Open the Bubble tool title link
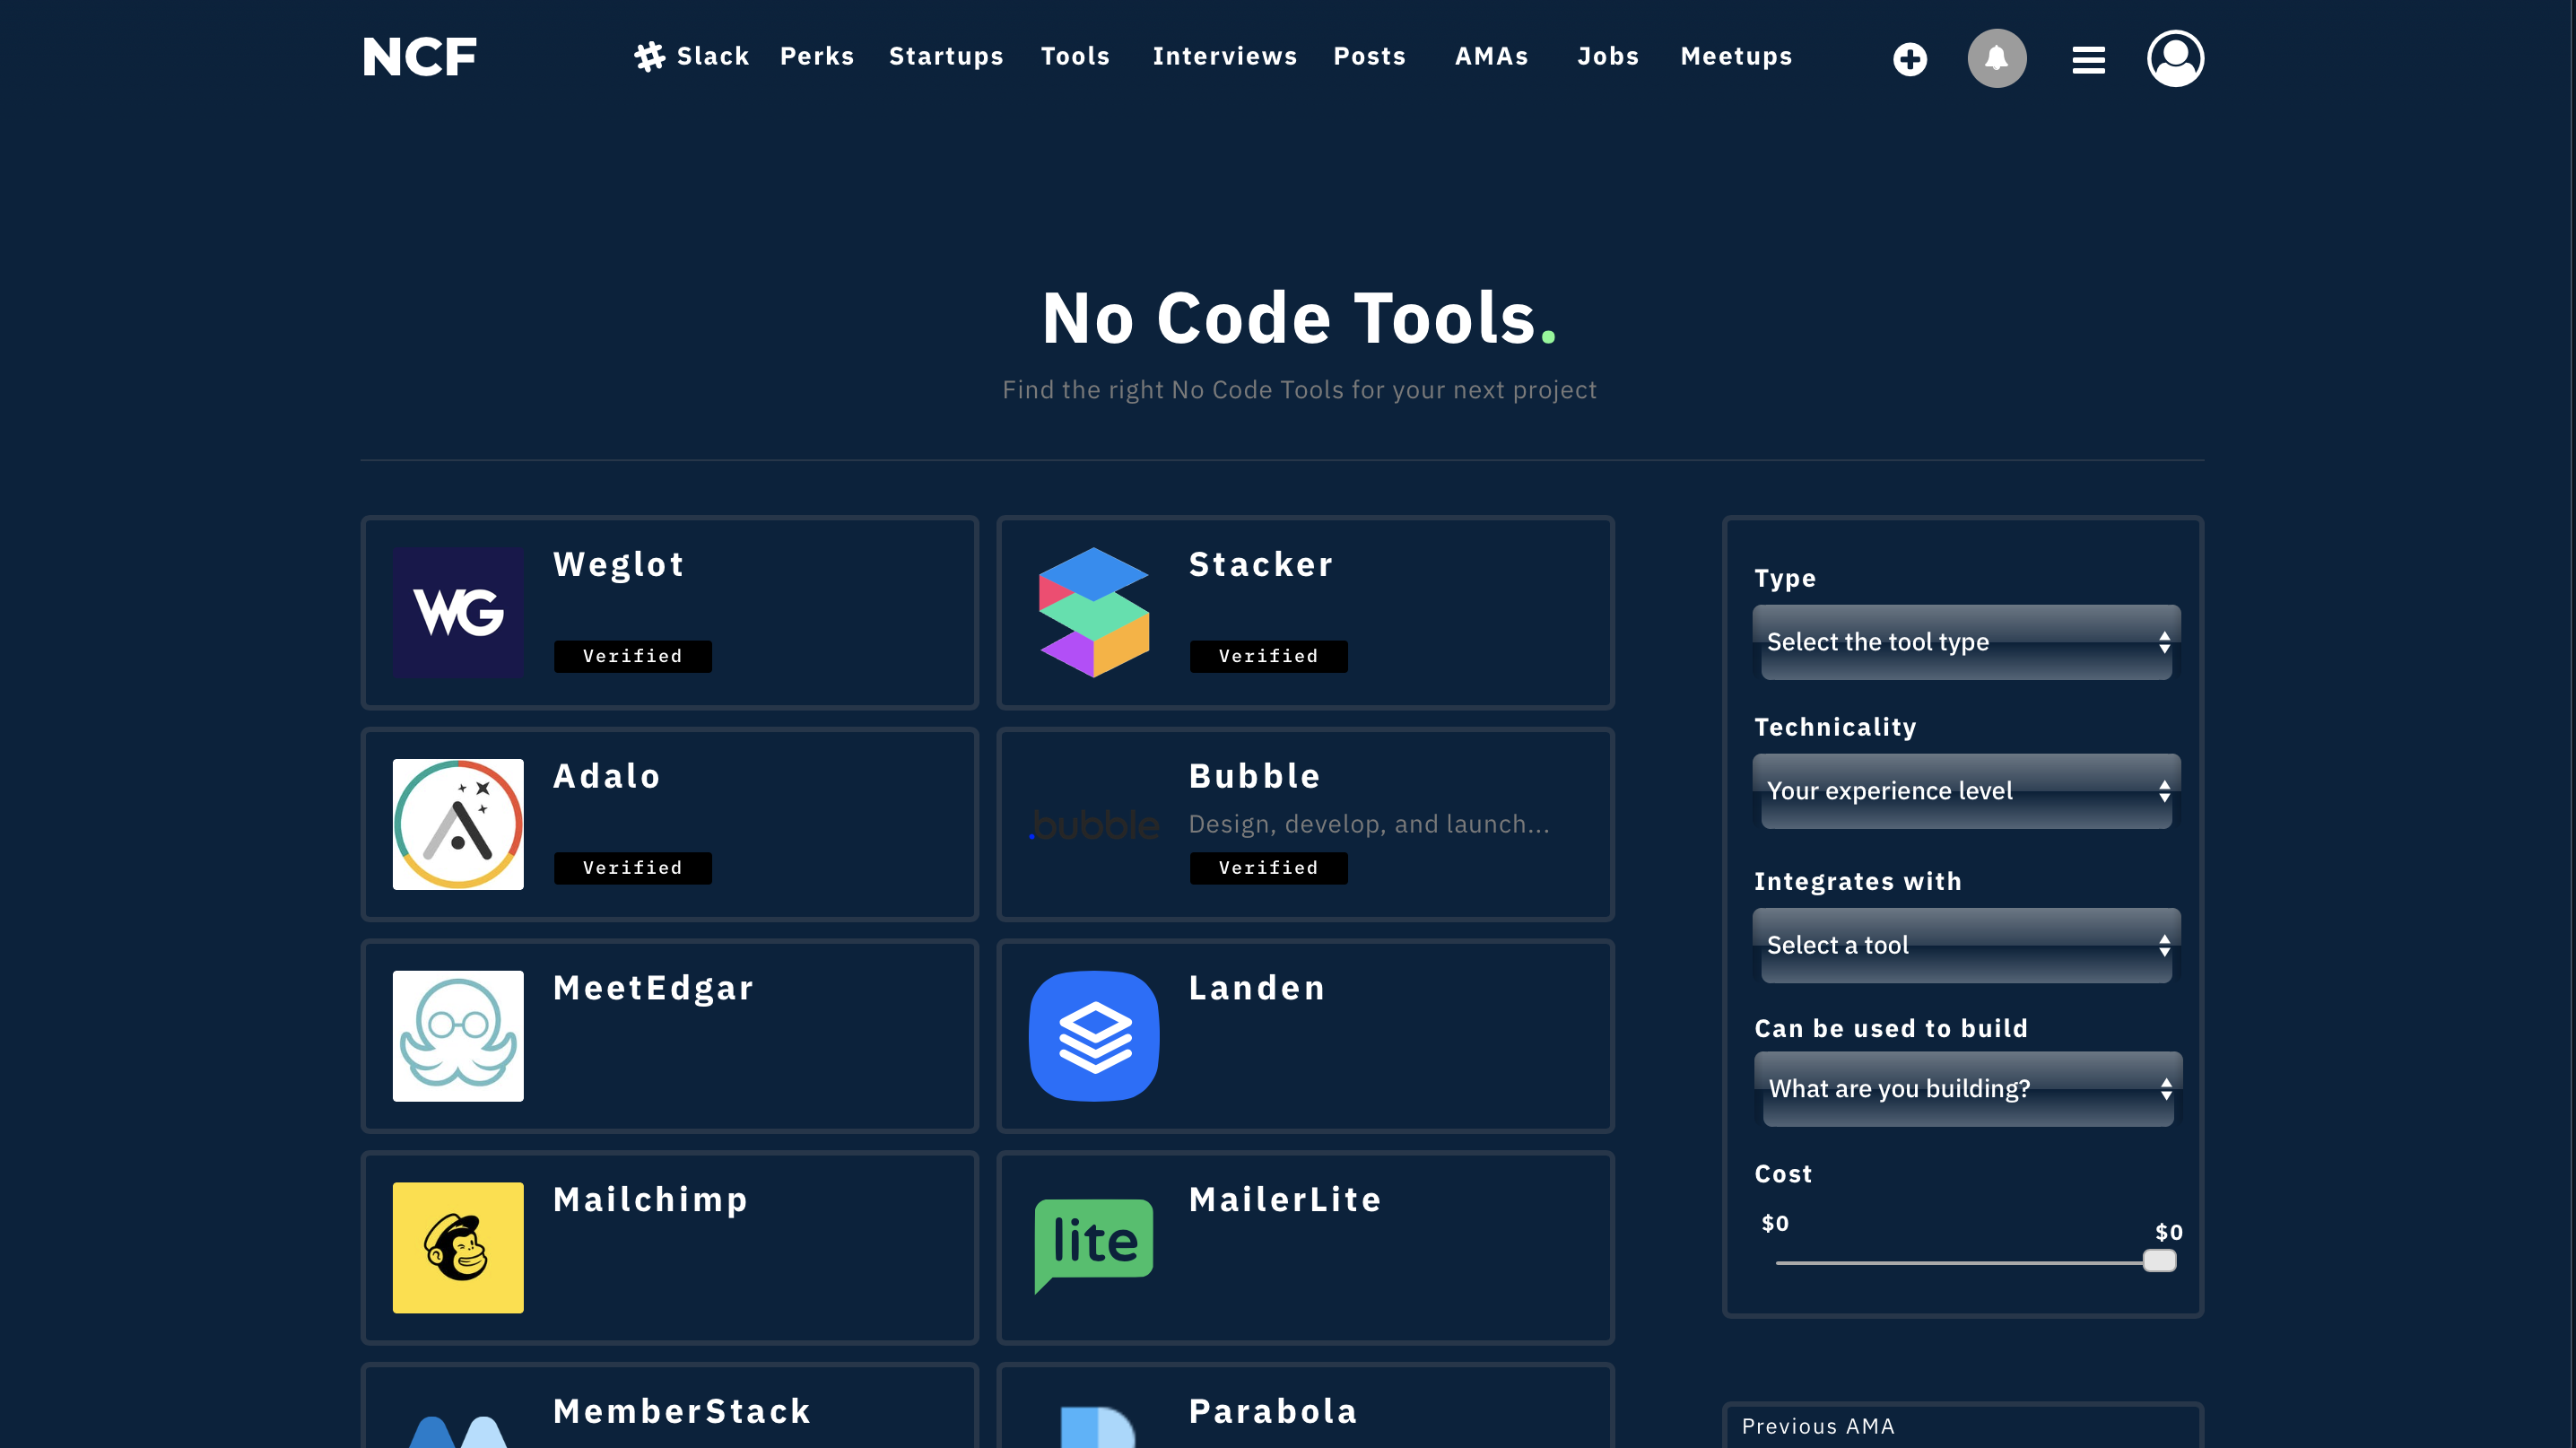Image resolution: width=2576 pixels, height=1448 pixels. pos(1254,776)
